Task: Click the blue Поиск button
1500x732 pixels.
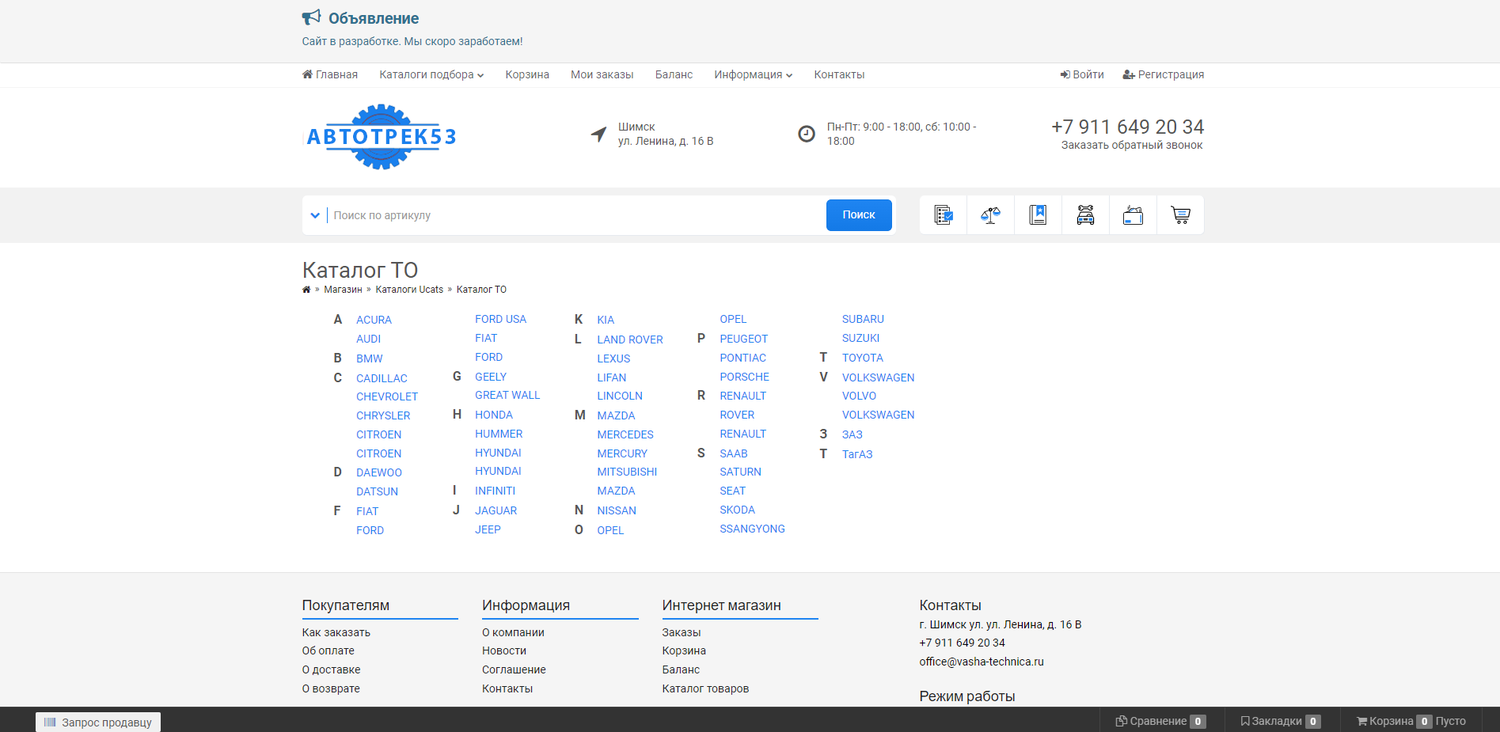Action: point(859,215)
